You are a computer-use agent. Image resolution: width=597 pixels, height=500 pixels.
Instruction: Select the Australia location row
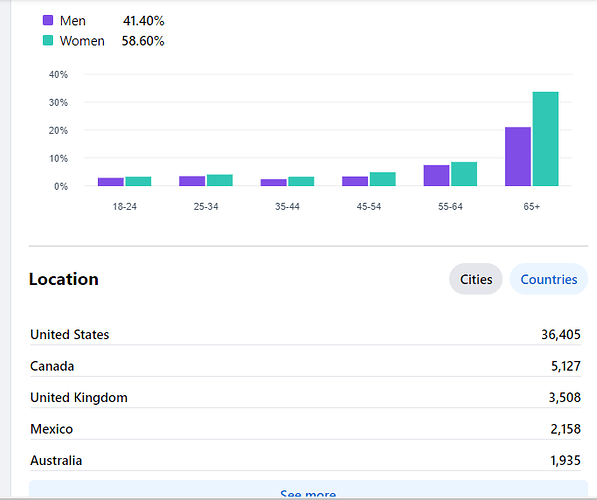point(305,460)
